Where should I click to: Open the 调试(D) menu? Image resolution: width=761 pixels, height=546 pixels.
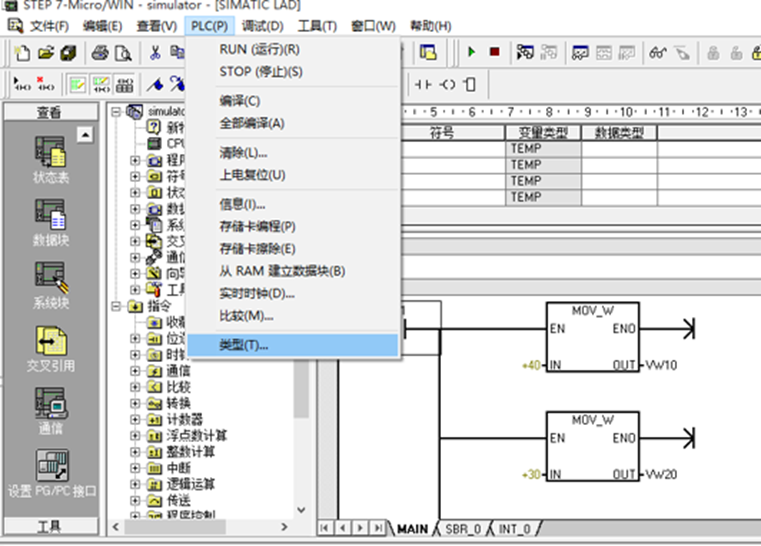[262, 26]
